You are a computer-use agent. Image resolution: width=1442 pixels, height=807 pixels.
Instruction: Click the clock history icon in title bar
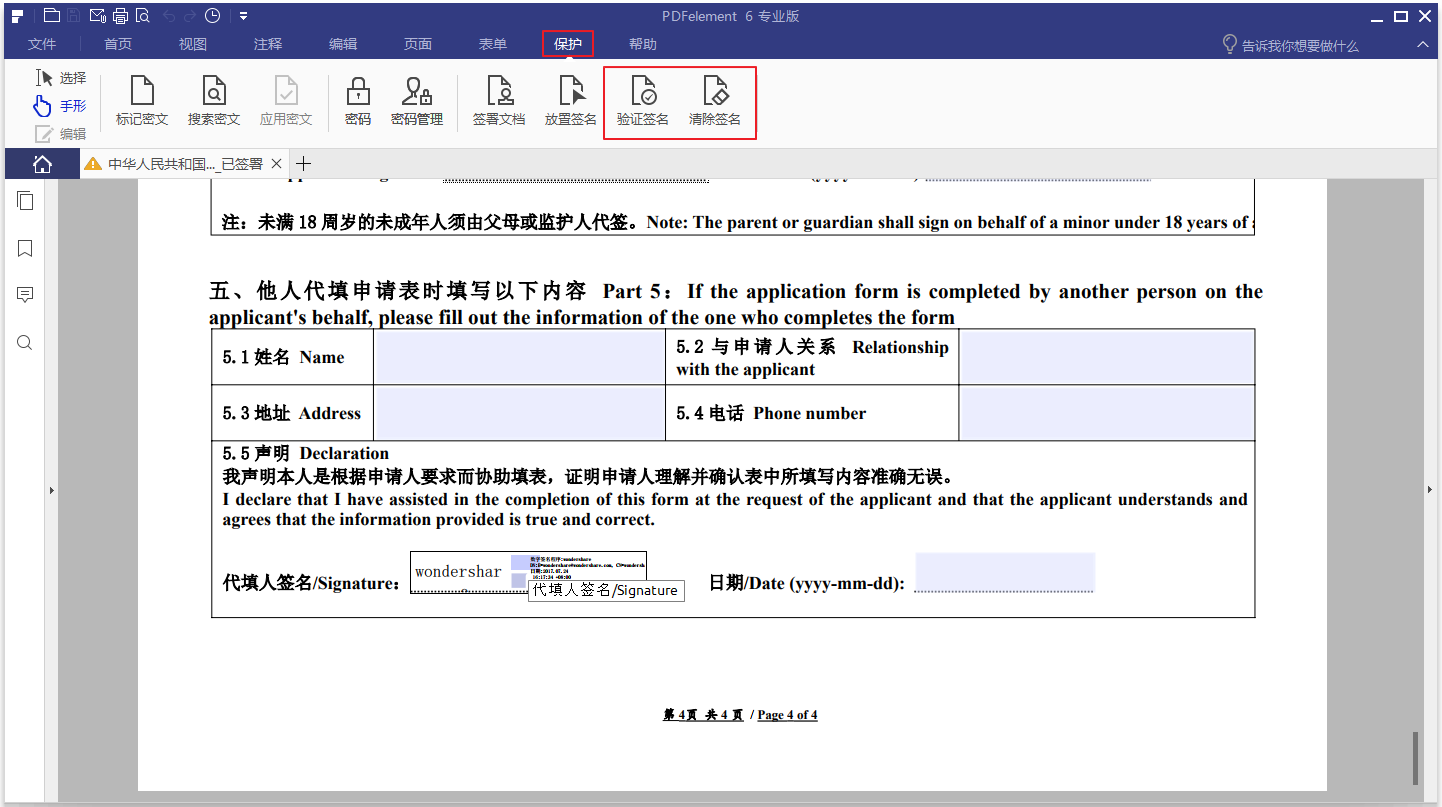tap(212, 15)
